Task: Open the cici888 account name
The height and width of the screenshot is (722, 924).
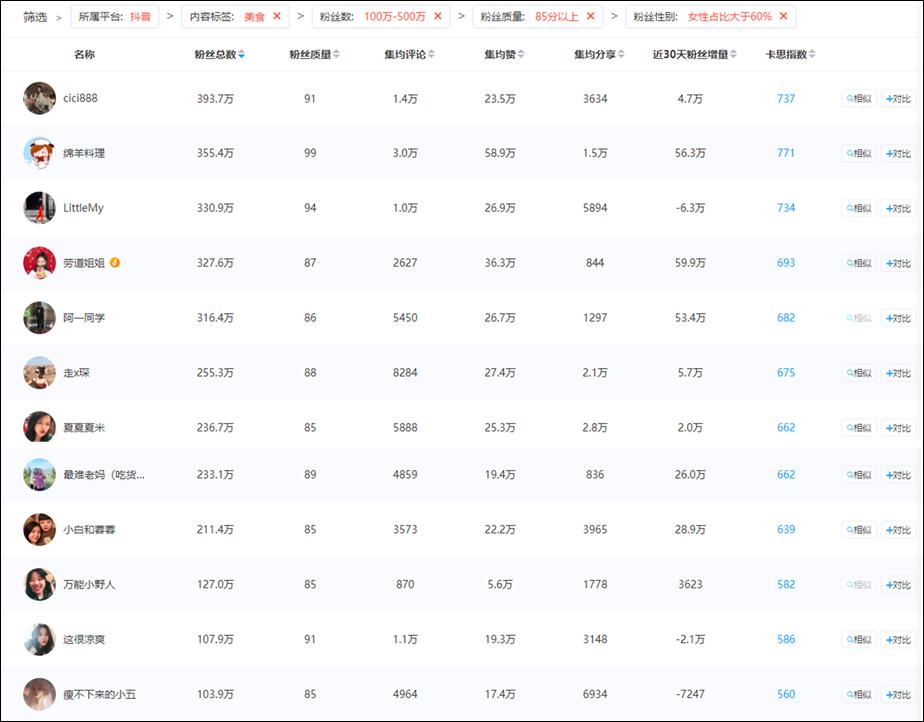Action: (x=80, y=98)
